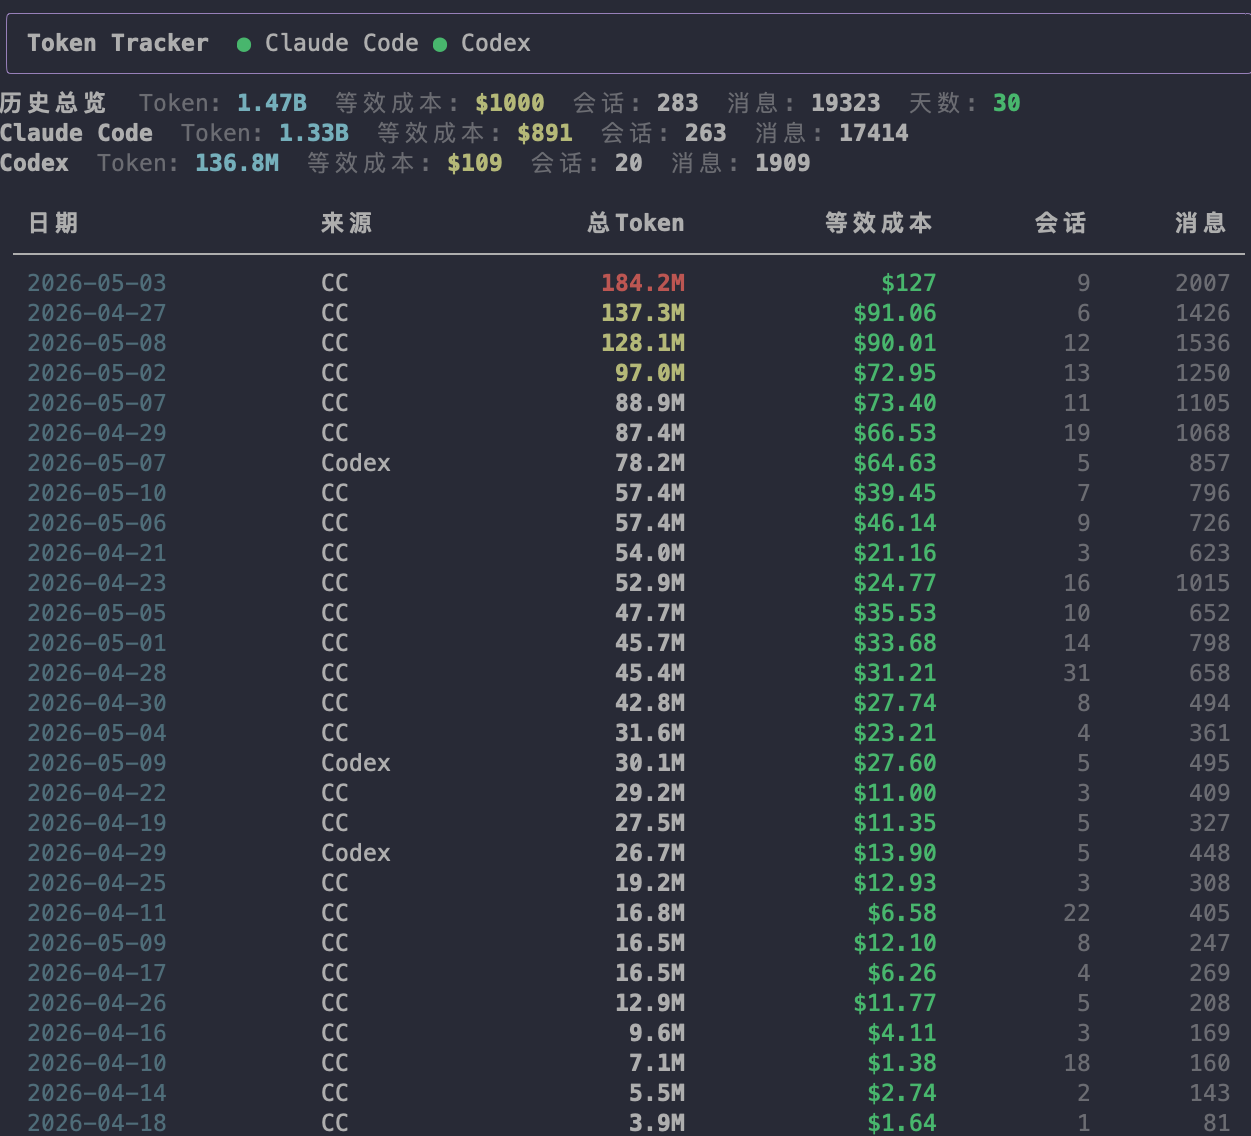Click the token value 97.0M
Image resolution: width=1251 pixels, height=1136 pixels.
pos(650,373)
